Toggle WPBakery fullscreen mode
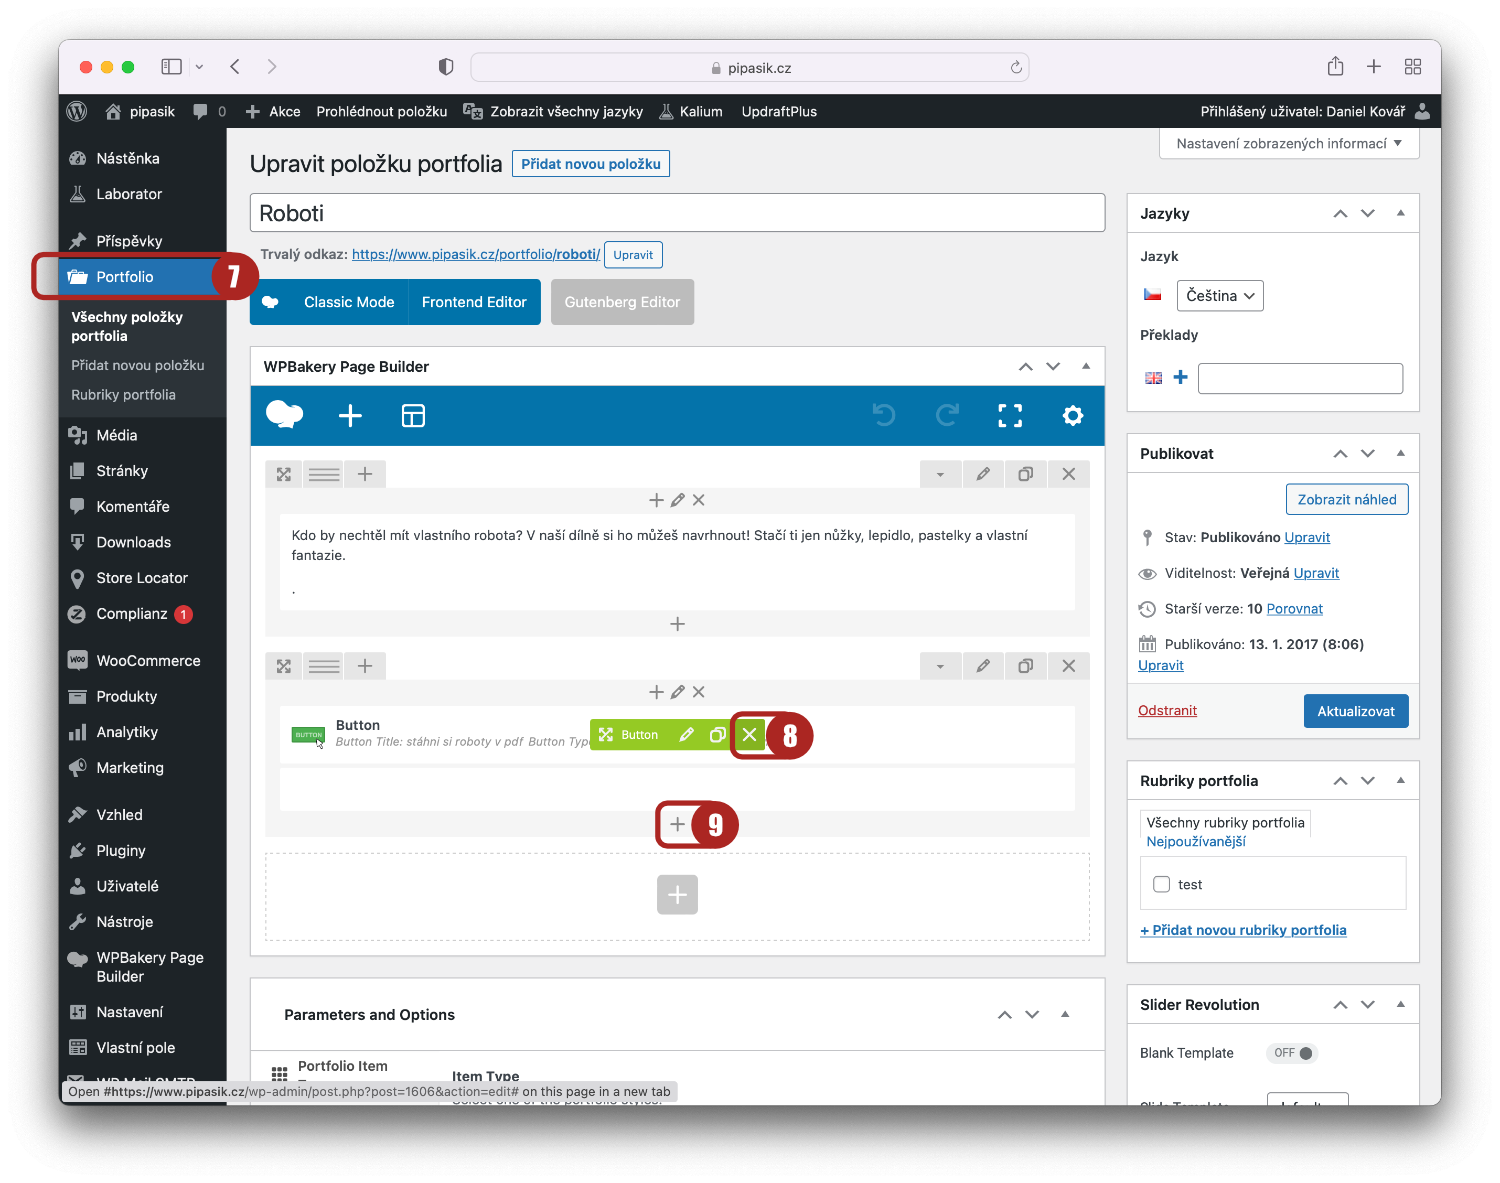 [1010, 416]
